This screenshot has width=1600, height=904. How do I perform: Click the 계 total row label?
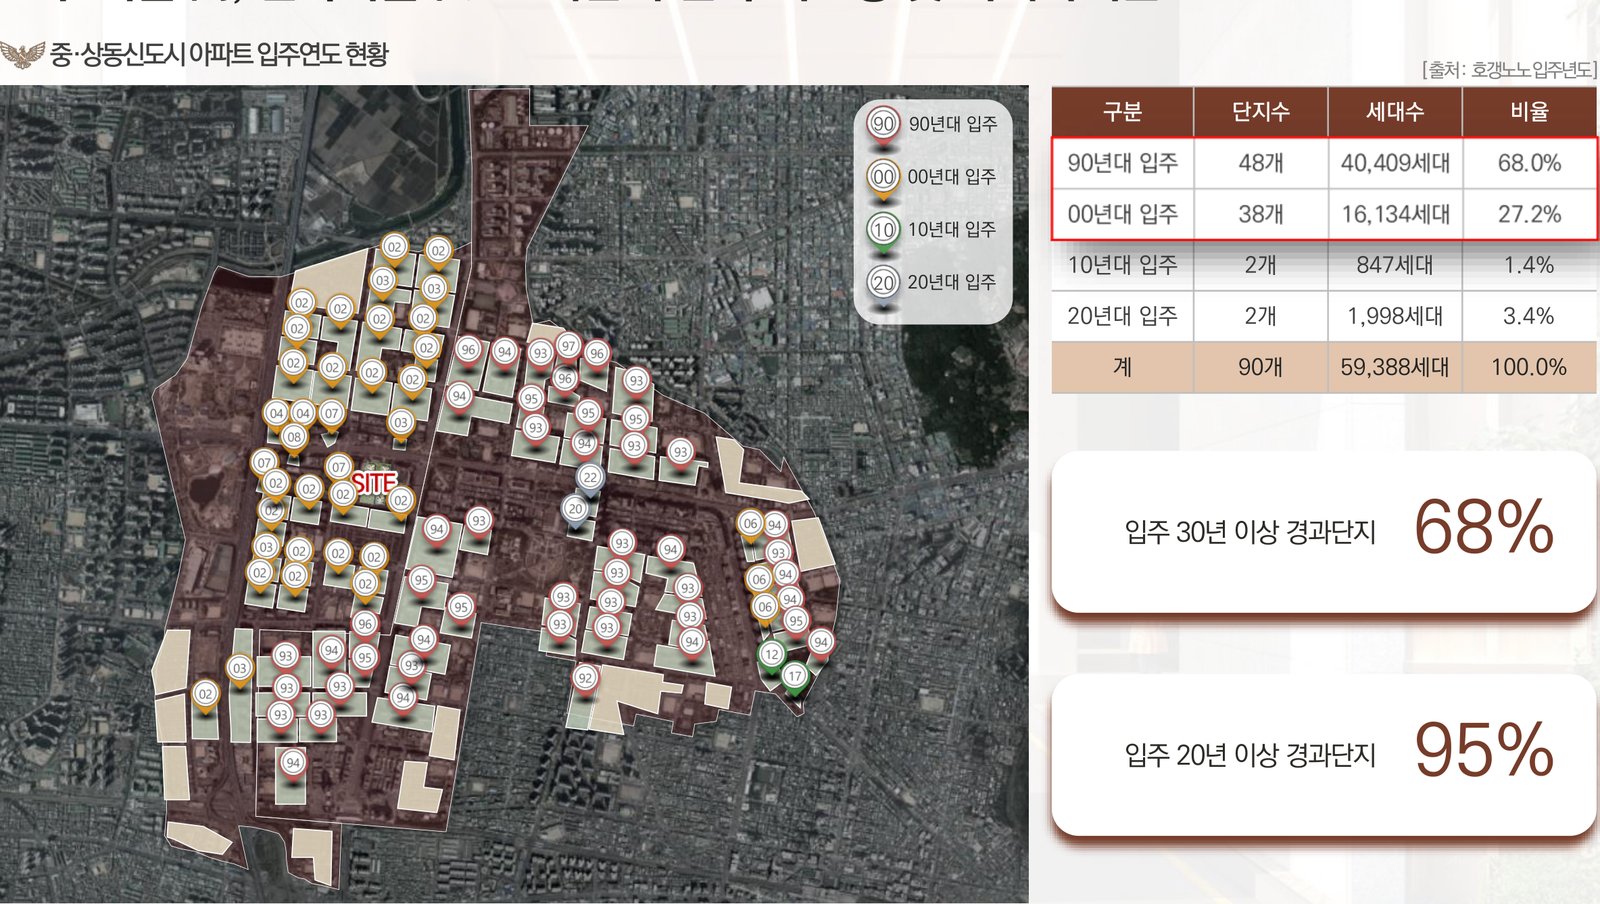pos(1122,367)
